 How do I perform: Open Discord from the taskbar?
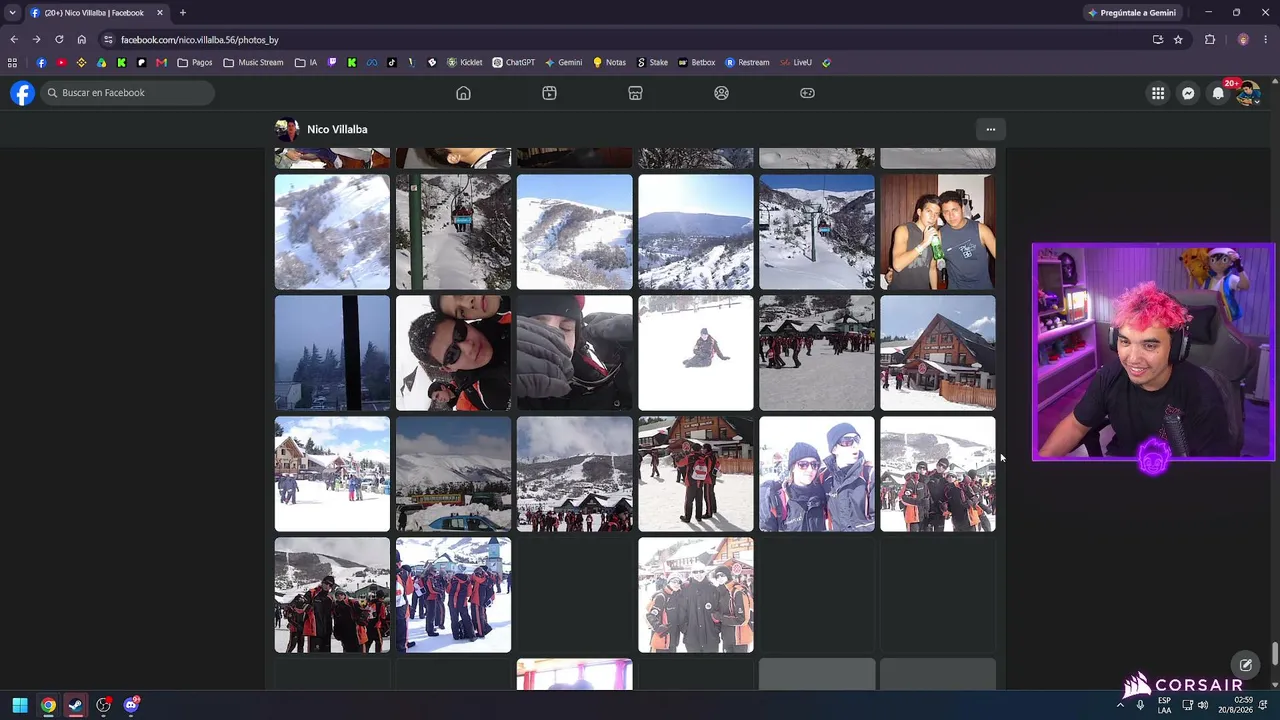pyautogui.click(x=131, y=705)
